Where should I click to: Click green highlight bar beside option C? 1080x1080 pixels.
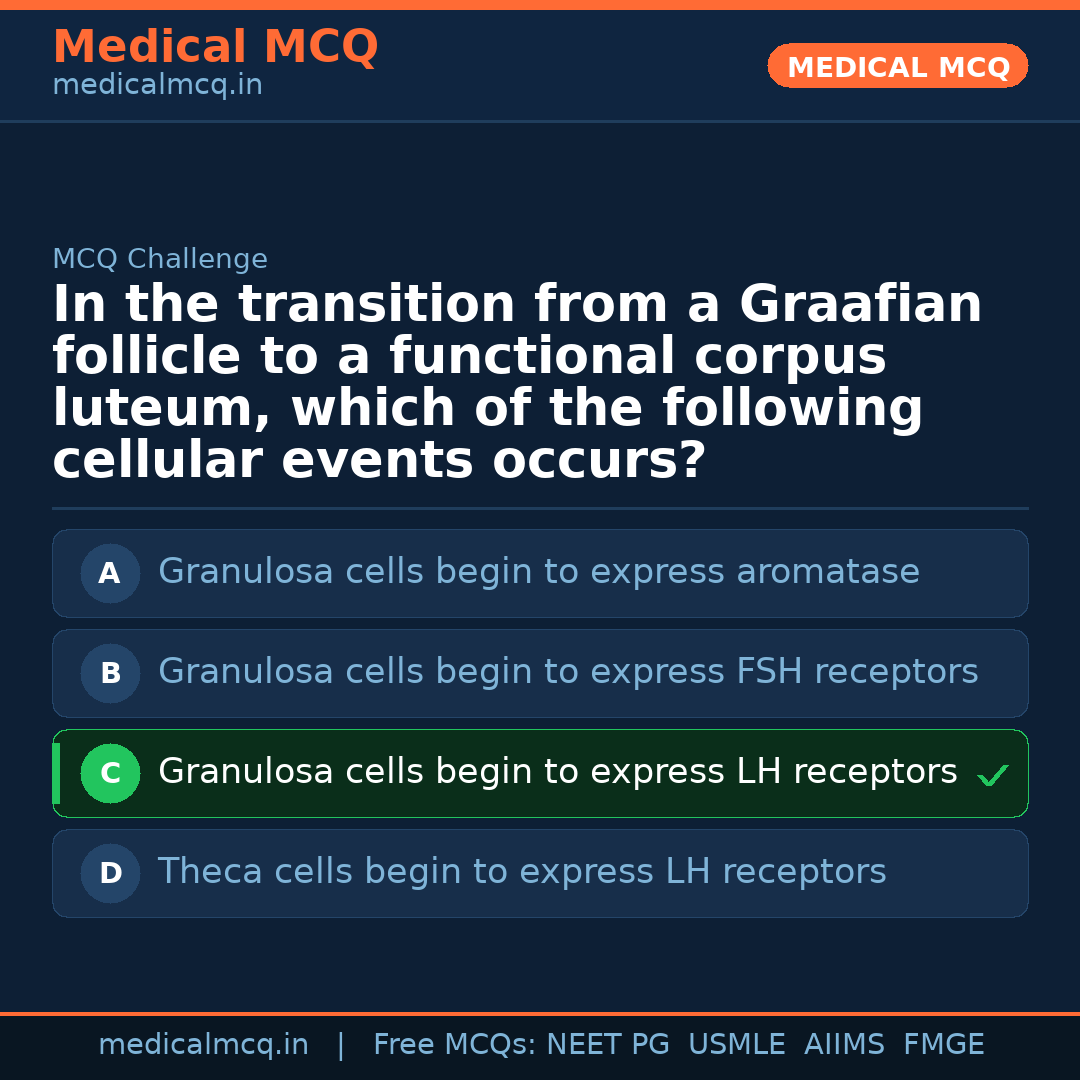point(56,773)
